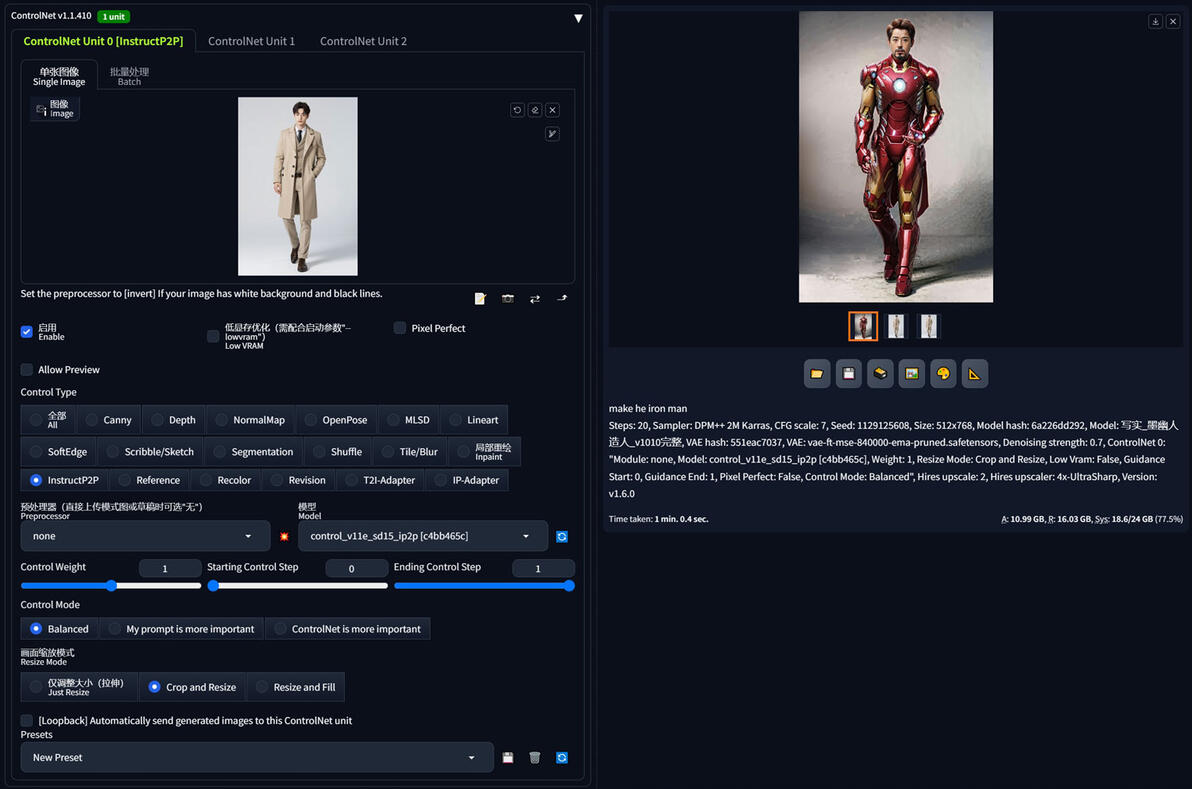Open the New Preset dropdown
Image resolution: width=1192 pixels, height=789 pixels.
point(257,758)
